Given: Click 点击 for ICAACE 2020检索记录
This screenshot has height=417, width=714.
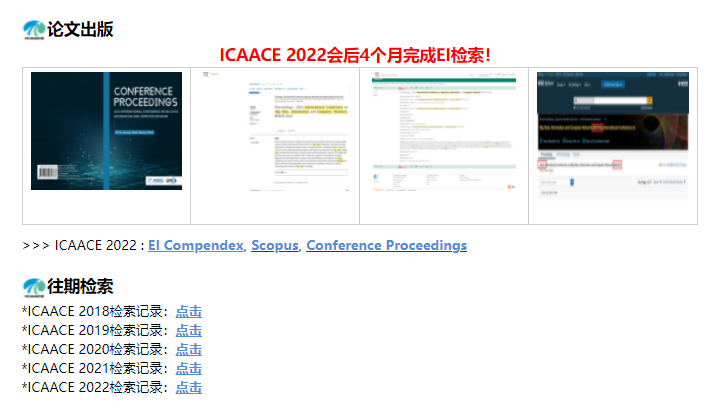Looking at the screenshot, I should coord(189,350).
